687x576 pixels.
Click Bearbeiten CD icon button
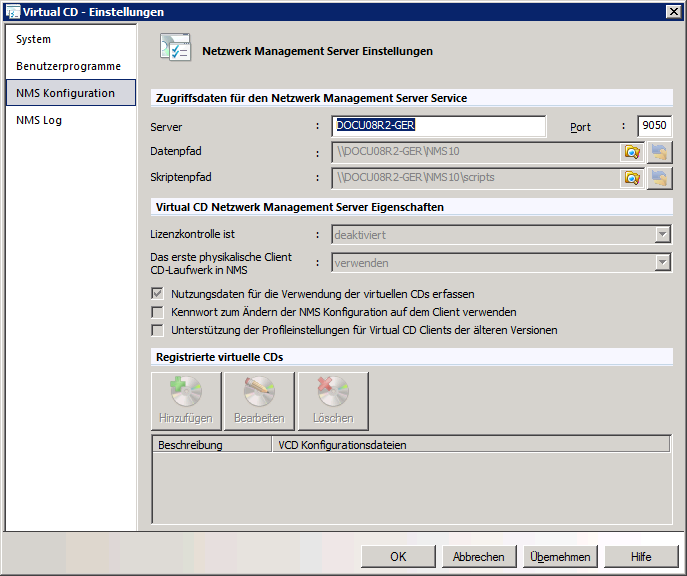(x=259, y=401)
